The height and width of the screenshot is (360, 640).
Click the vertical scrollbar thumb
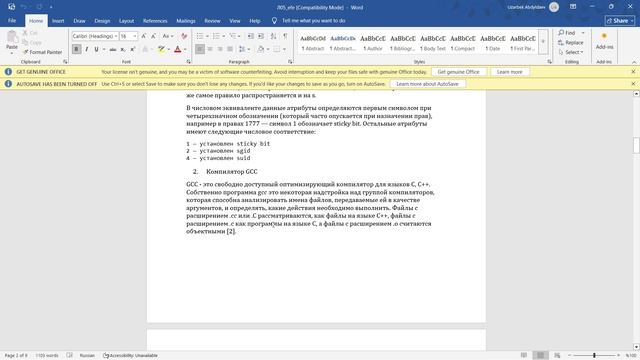point(636,145)
